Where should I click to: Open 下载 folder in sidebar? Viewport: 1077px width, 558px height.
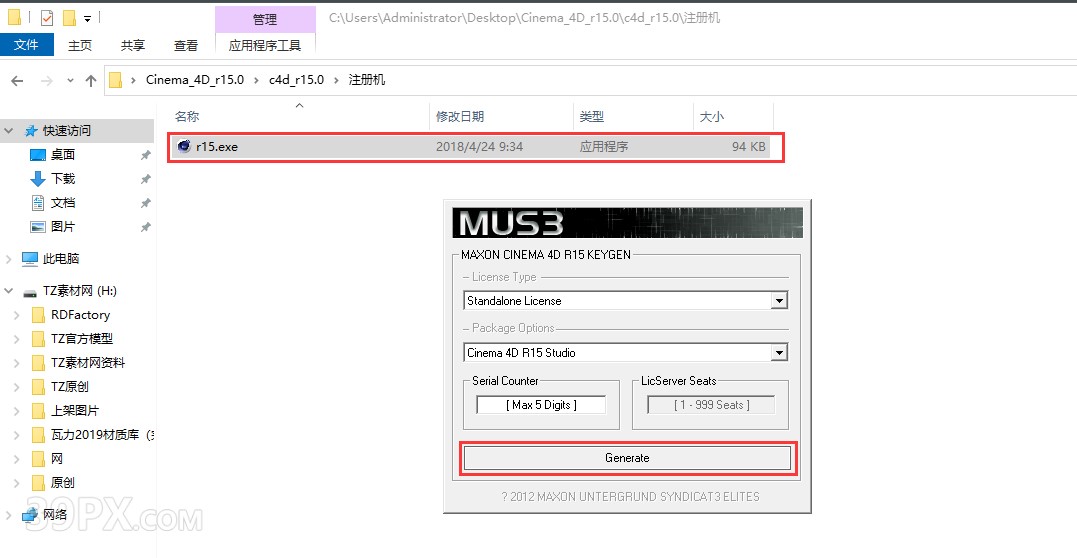click(x=62, y=179)
